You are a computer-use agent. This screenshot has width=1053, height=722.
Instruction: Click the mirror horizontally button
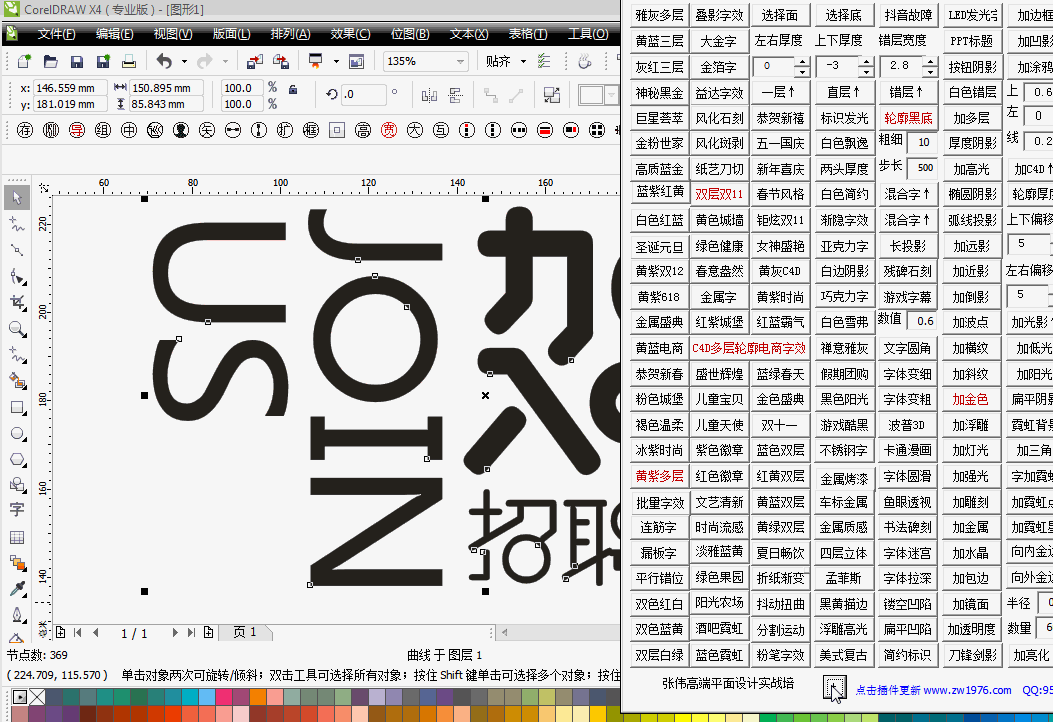coord(430,95)
